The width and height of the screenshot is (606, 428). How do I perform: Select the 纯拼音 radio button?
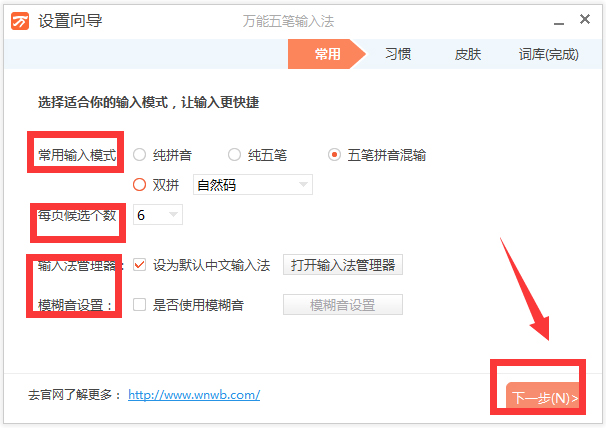pos(139,155)
